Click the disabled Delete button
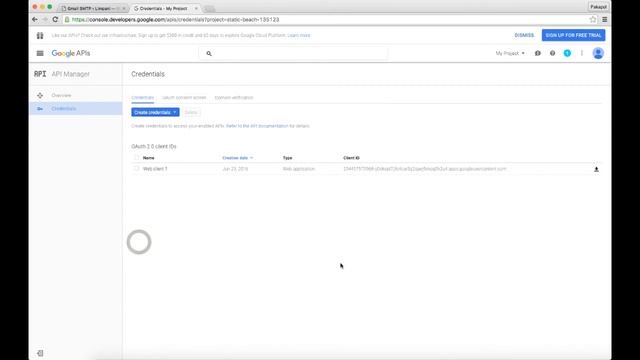Image resolution: width=640 pixels, height=360 pixels. [x=191, y=112]
